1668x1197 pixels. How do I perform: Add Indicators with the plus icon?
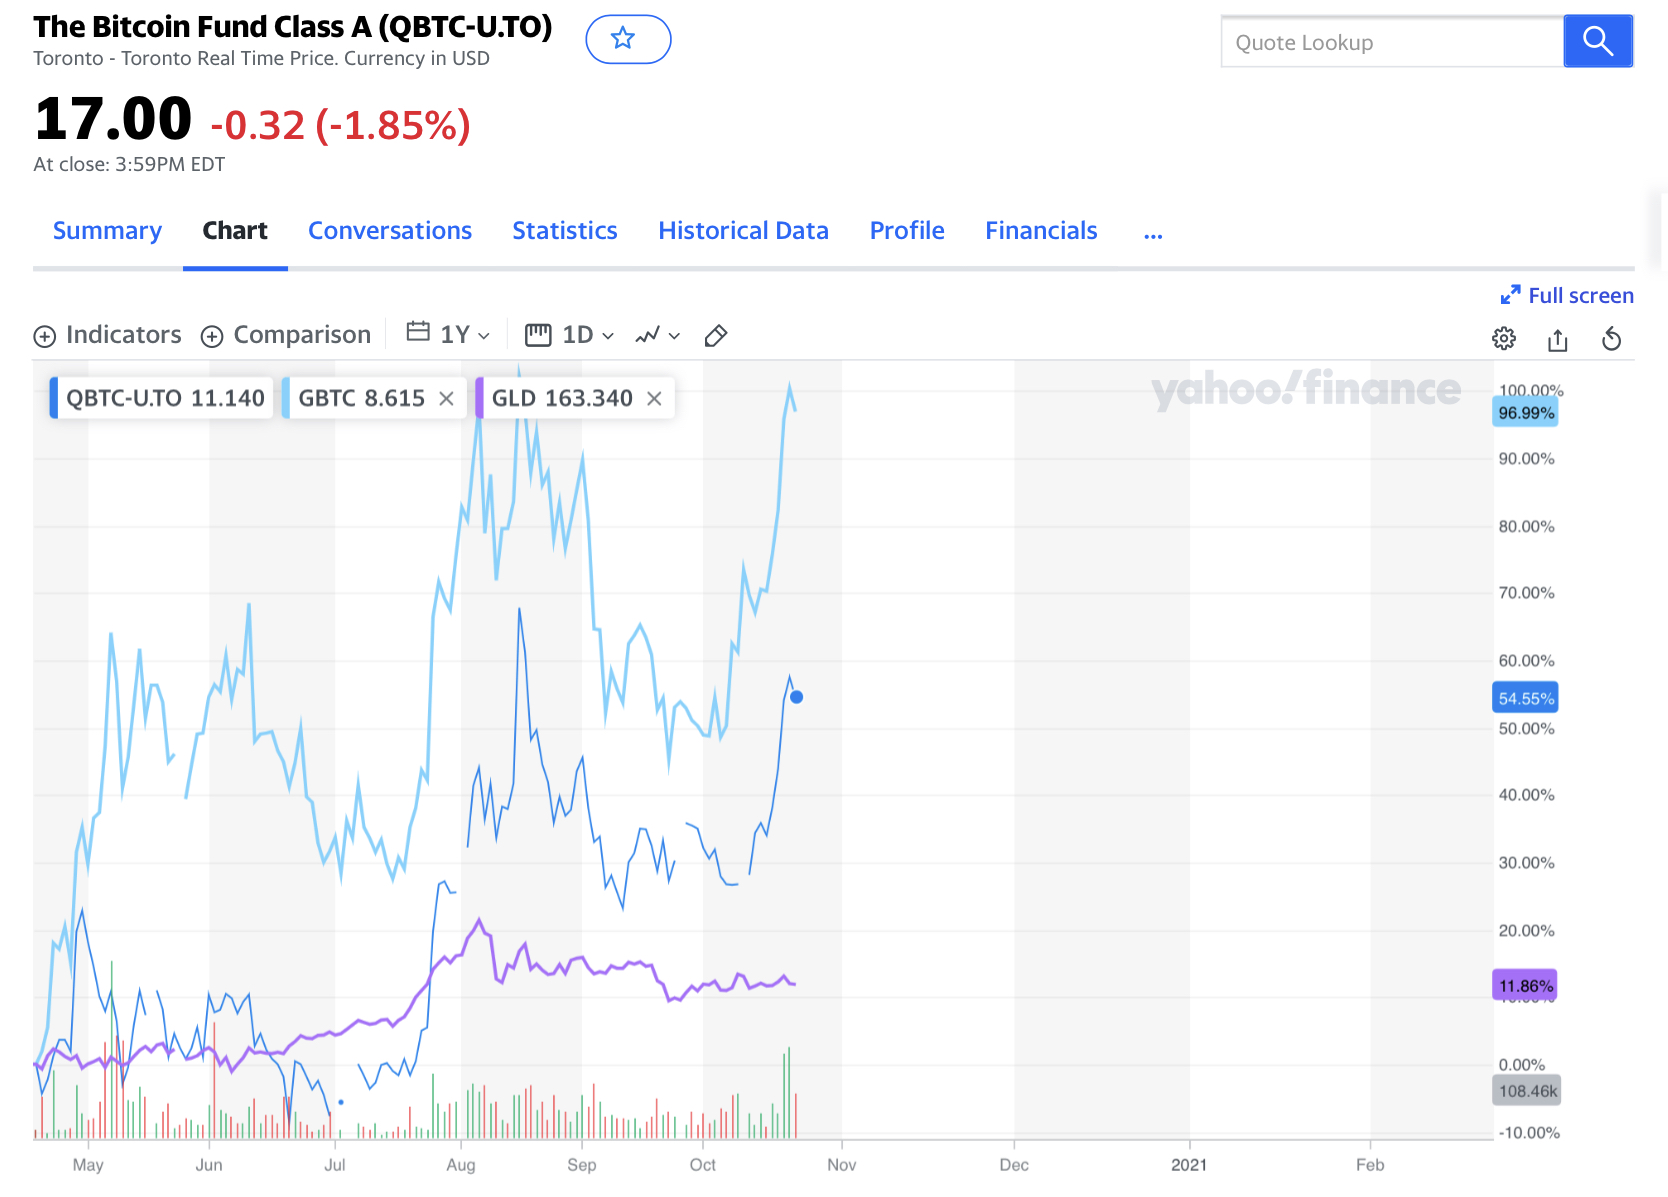tap(45, 336)
